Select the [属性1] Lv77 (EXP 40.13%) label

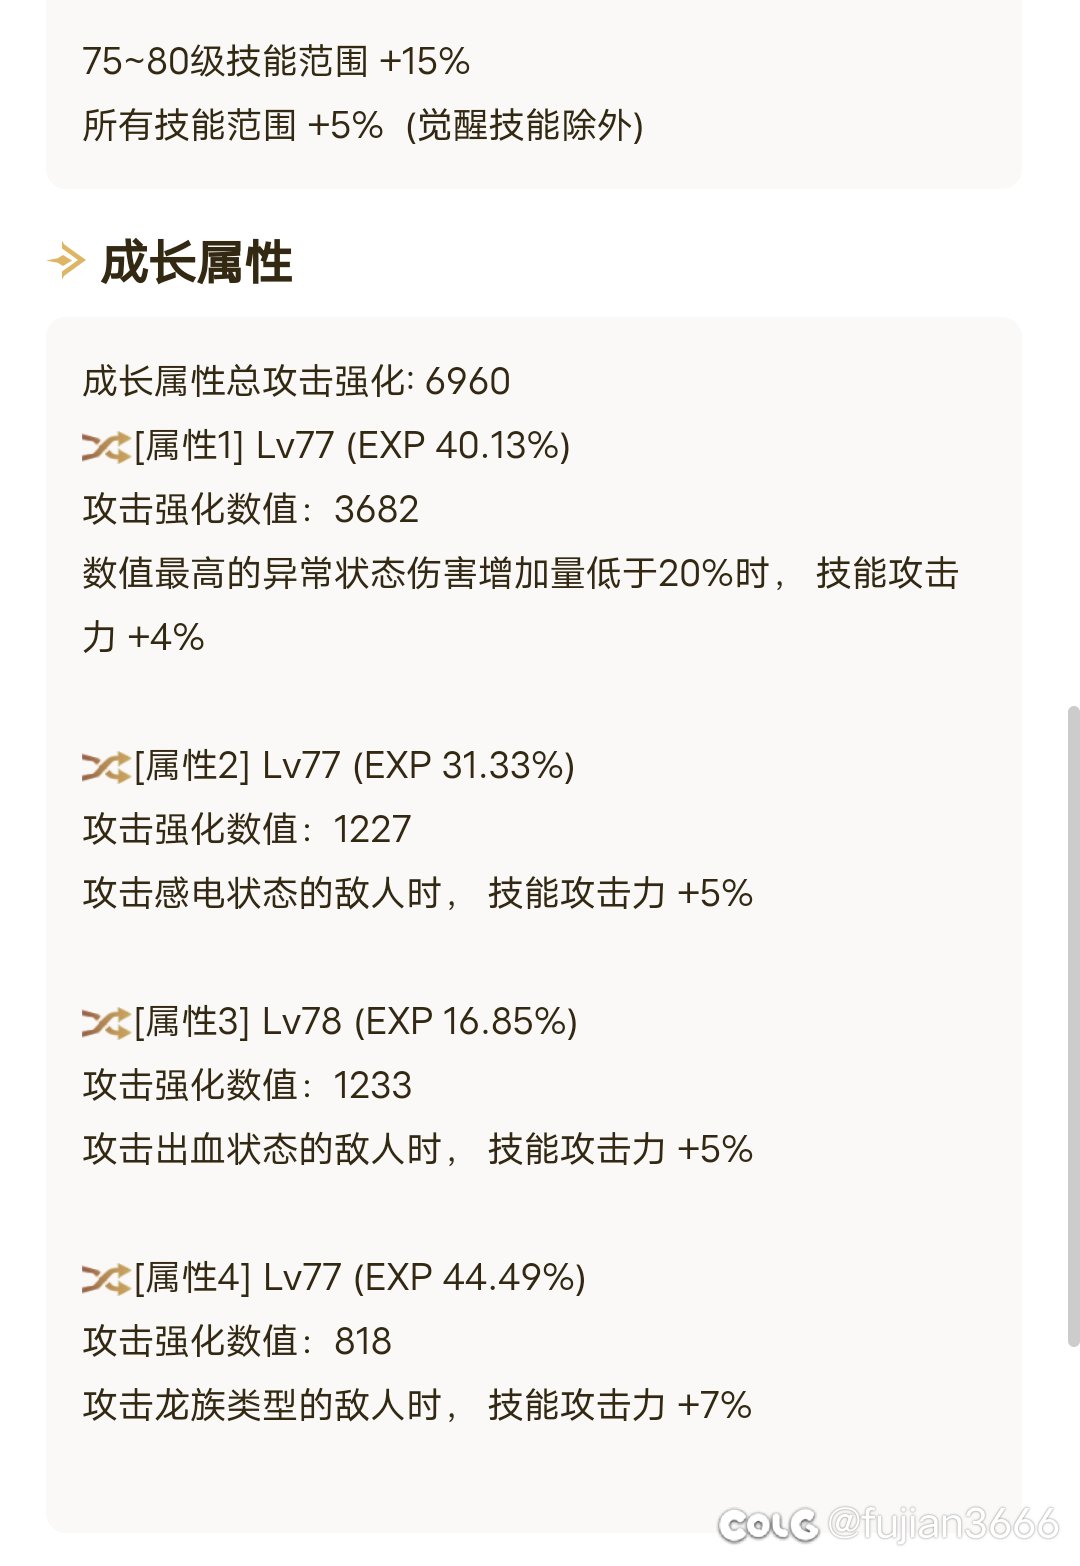pos(352,446)
